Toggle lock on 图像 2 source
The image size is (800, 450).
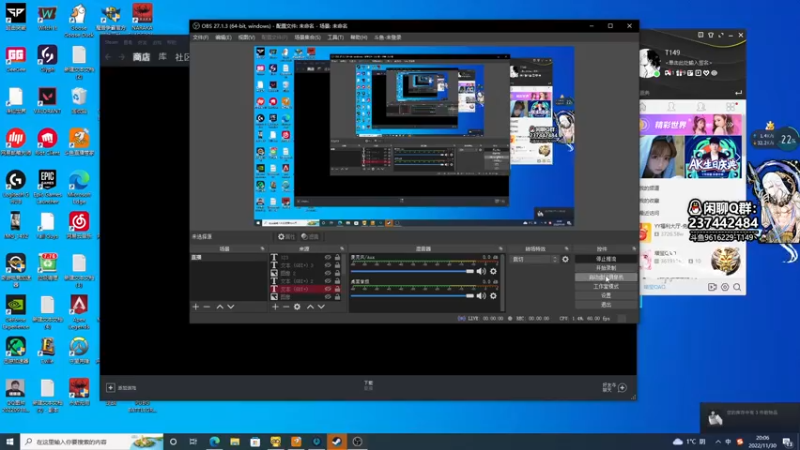337,273
